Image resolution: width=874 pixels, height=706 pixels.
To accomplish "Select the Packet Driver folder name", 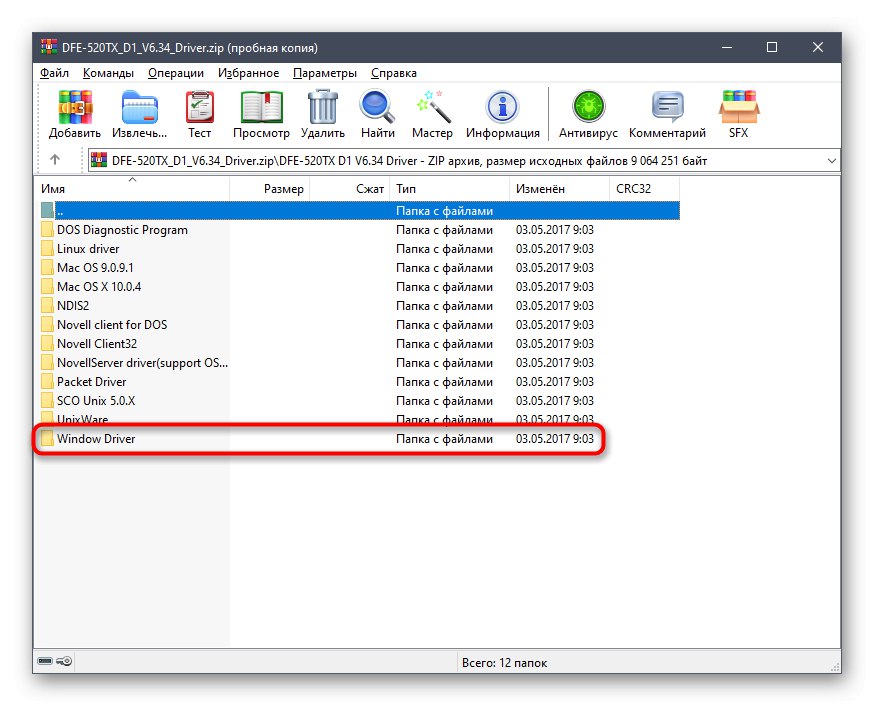I will tap(91, 382).
